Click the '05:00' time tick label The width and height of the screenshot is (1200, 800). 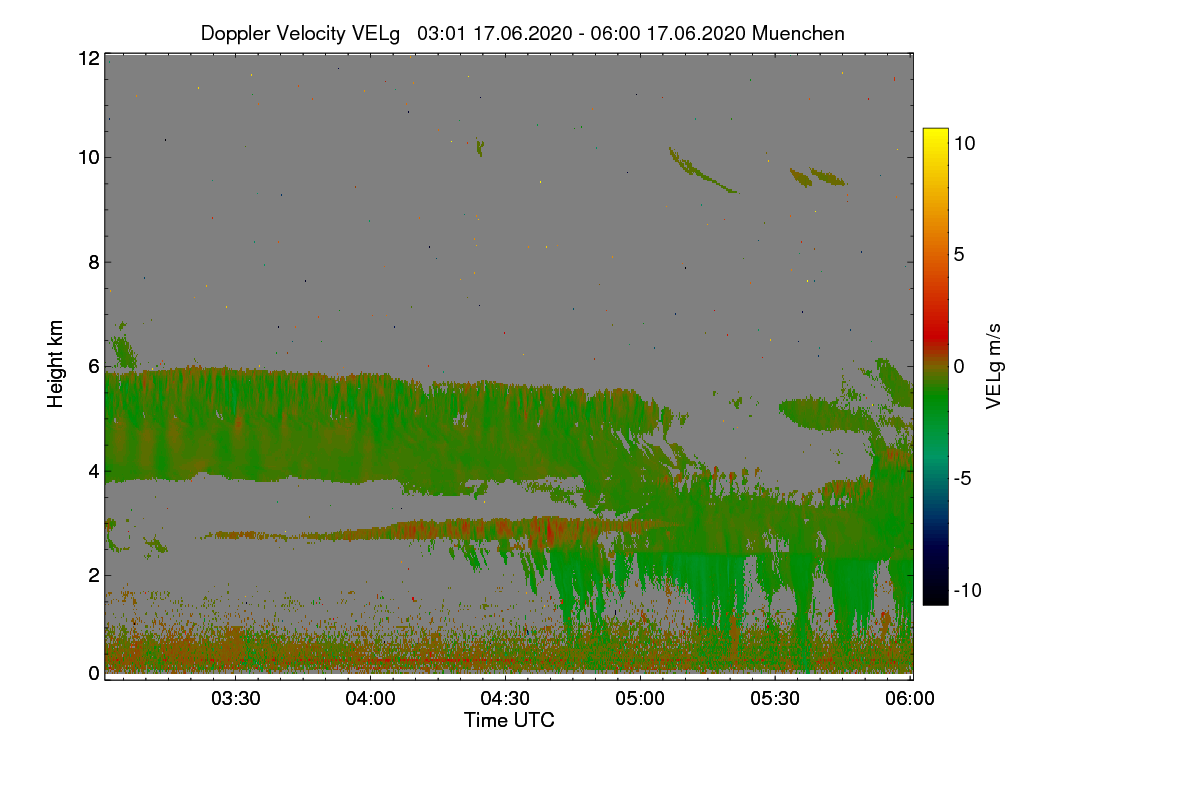(x=640, y=699)
